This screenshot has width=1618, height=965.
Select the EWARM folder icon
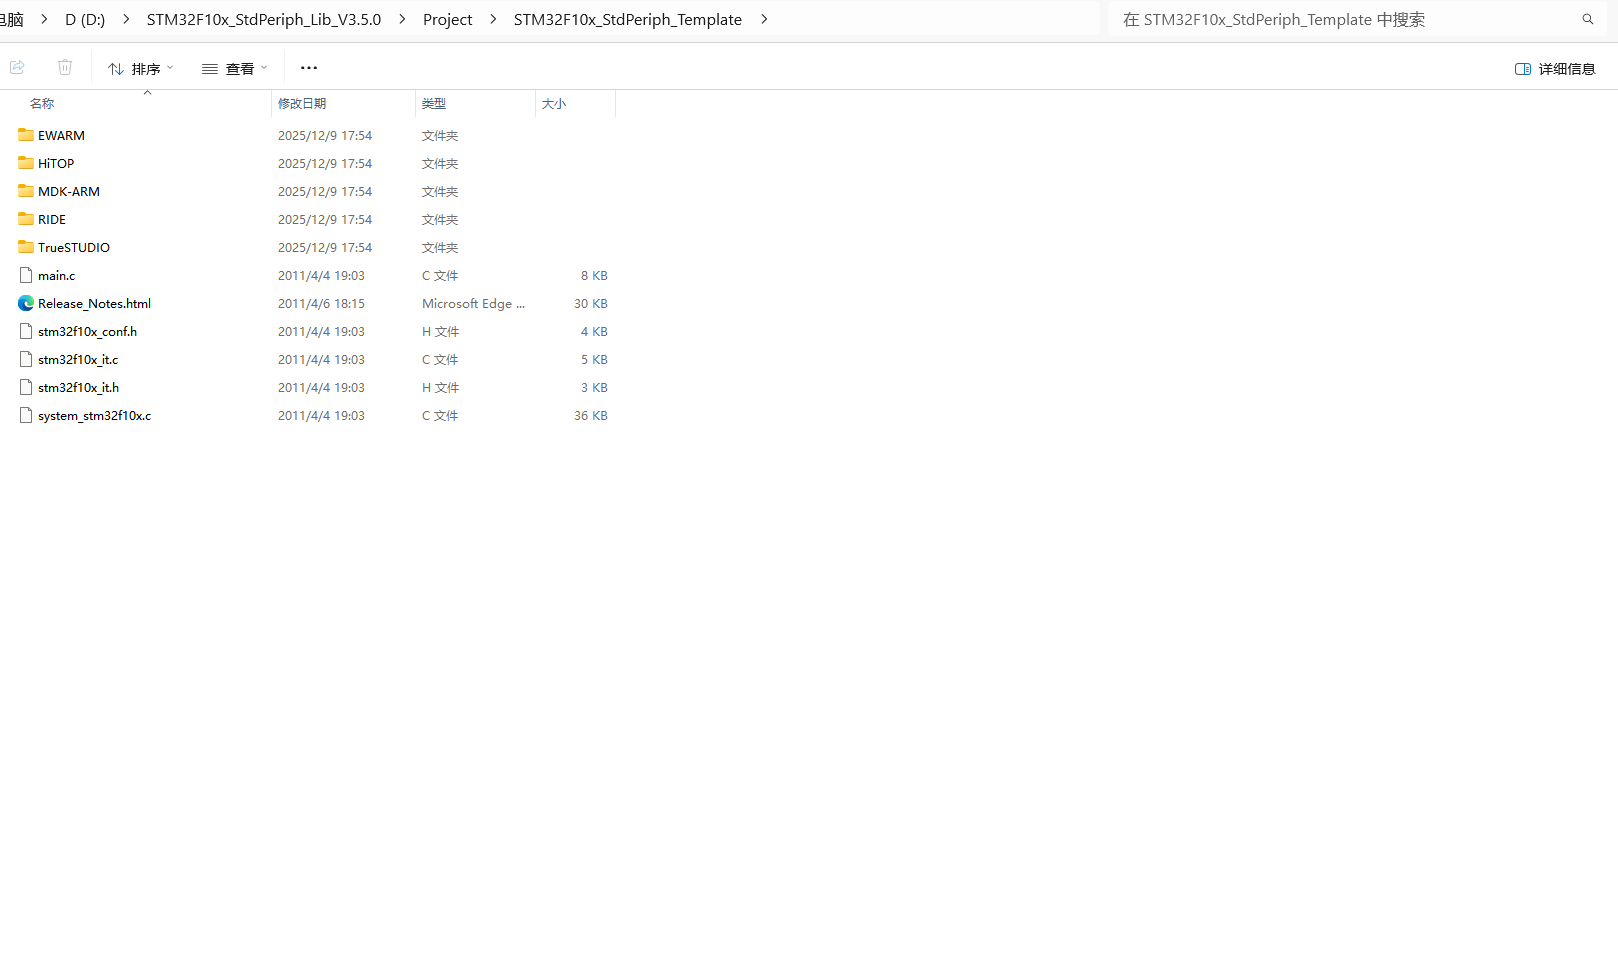pos(26,135)
